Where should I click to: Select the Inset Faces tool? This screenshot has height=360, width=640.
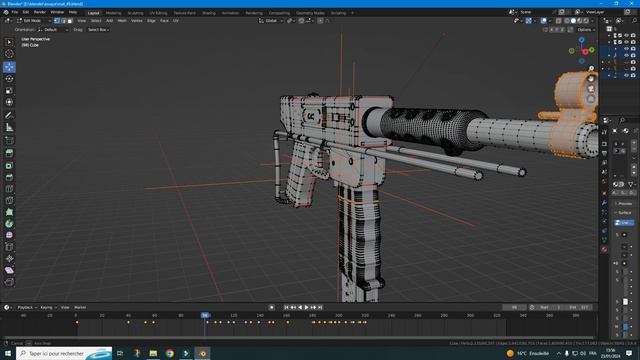(x=9, y=165)
